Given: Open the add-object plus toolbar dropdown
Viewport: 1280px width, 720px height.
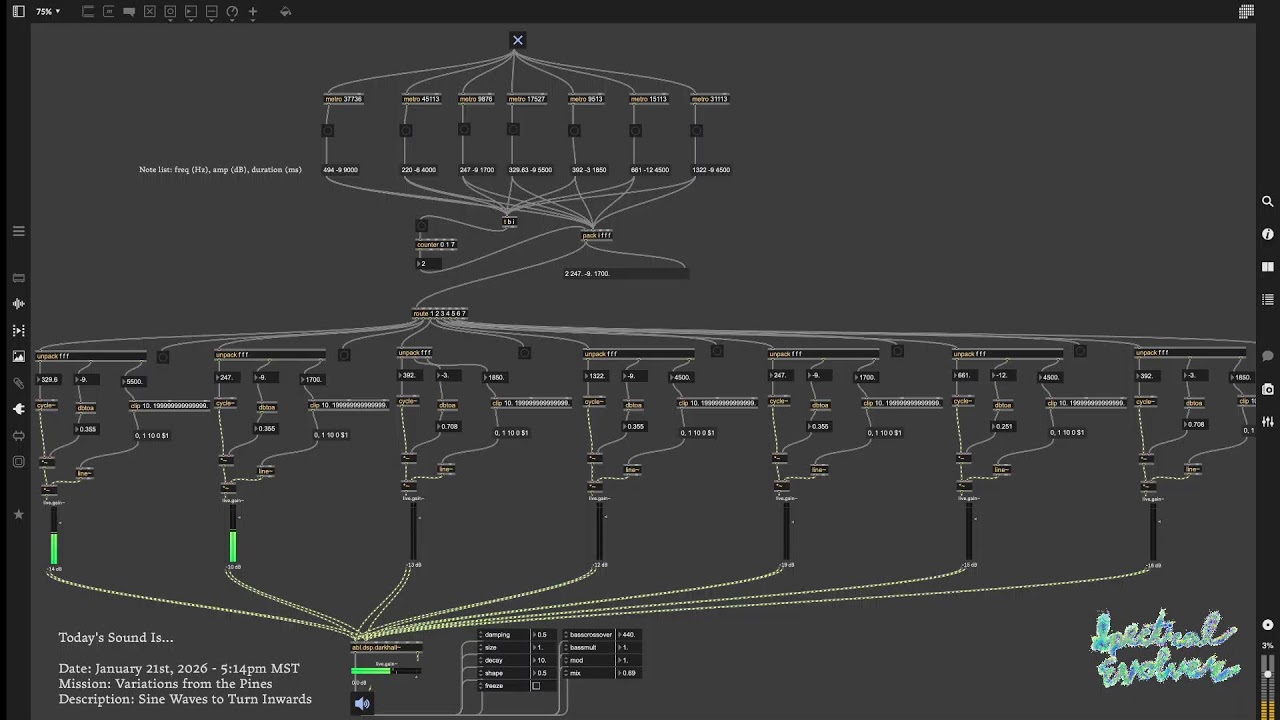Looking at the screenshot, I should click(253, 12).
